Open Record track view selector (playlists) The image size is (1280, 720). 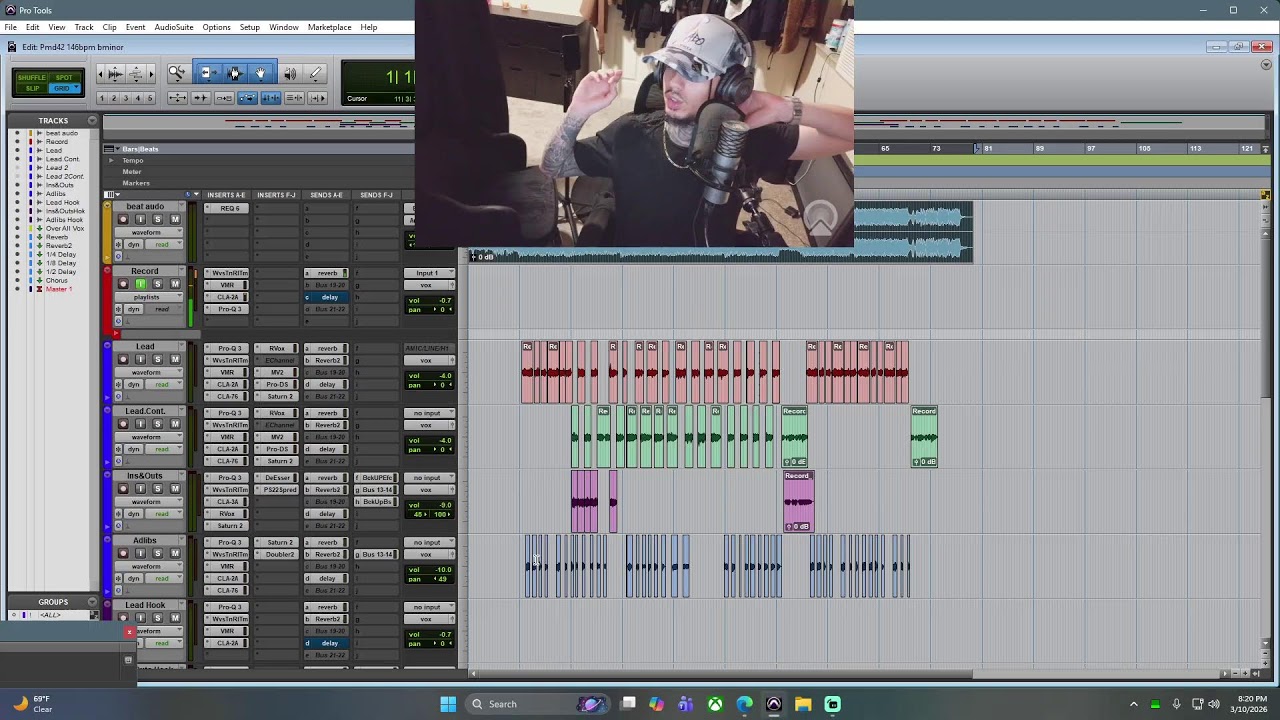(148, 297)
